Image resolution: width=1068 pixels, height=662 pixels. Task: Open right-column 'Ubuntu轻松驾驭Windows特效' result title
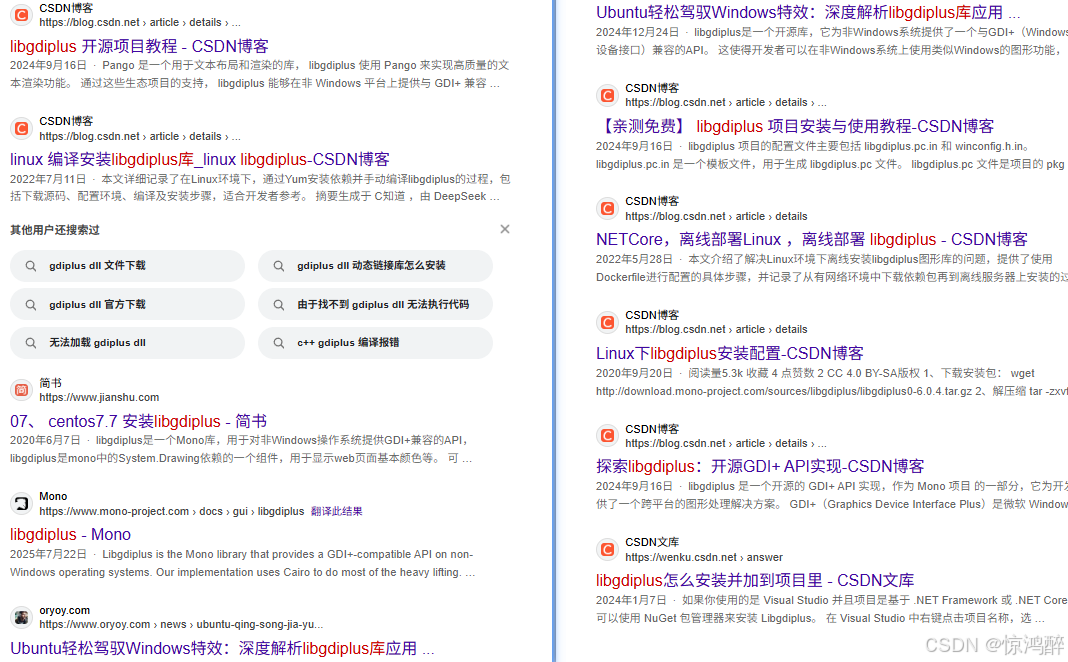click(x=808, y=12)
